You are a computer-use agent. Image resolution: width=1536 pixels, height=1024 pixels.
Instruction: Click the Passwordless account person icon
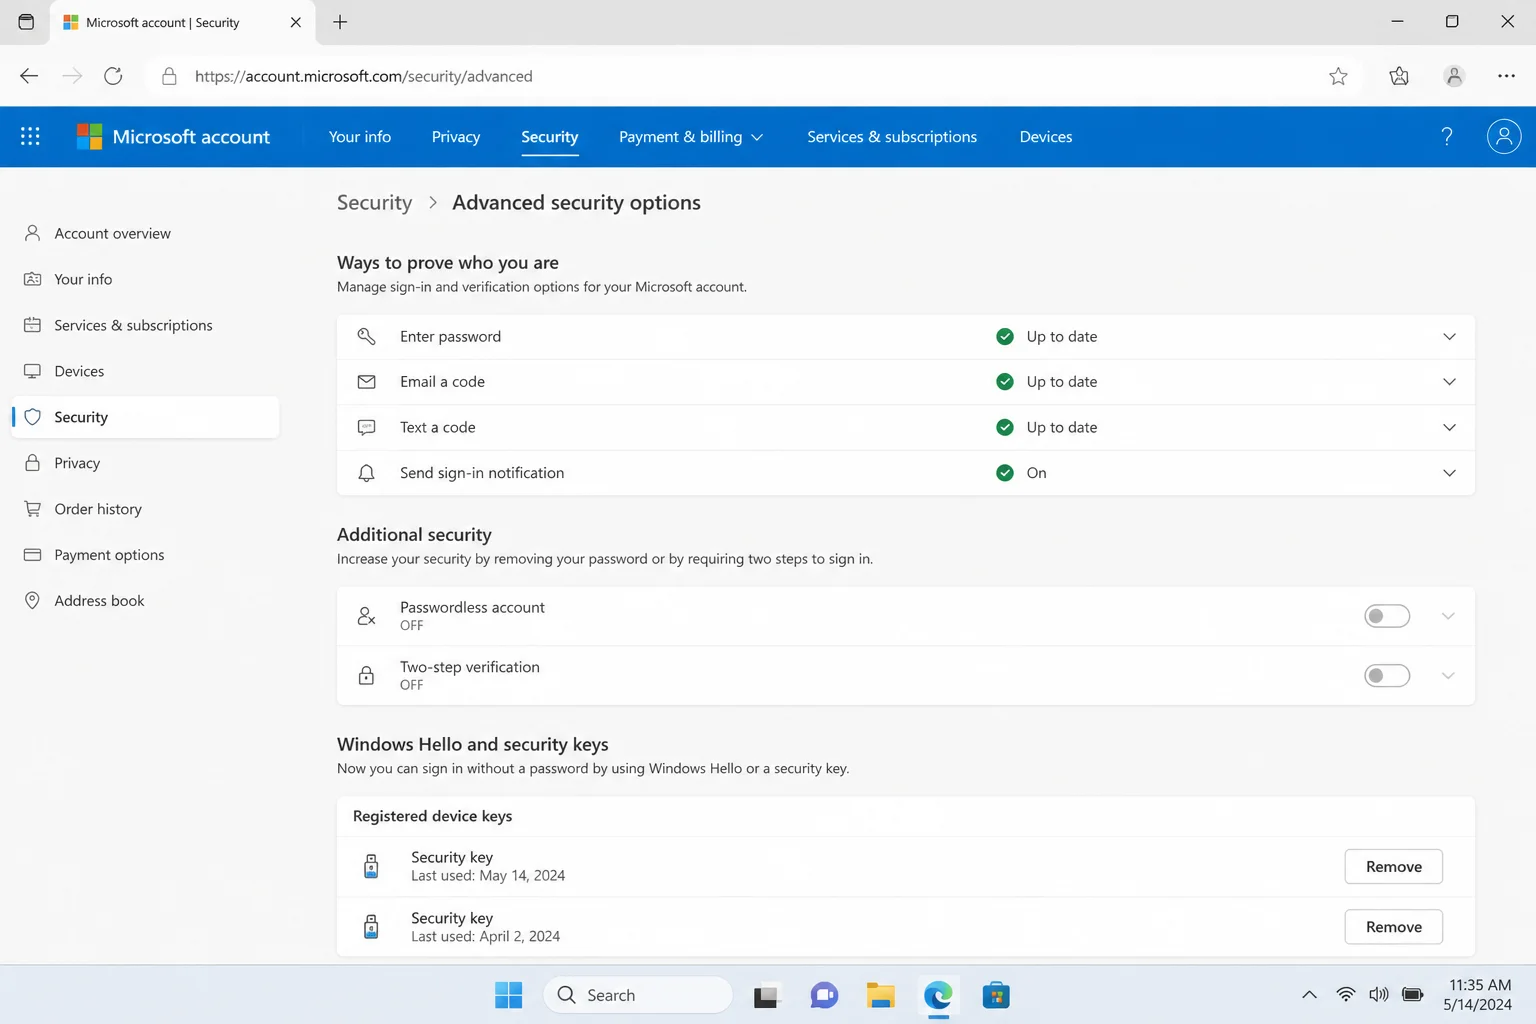point(367,616)
